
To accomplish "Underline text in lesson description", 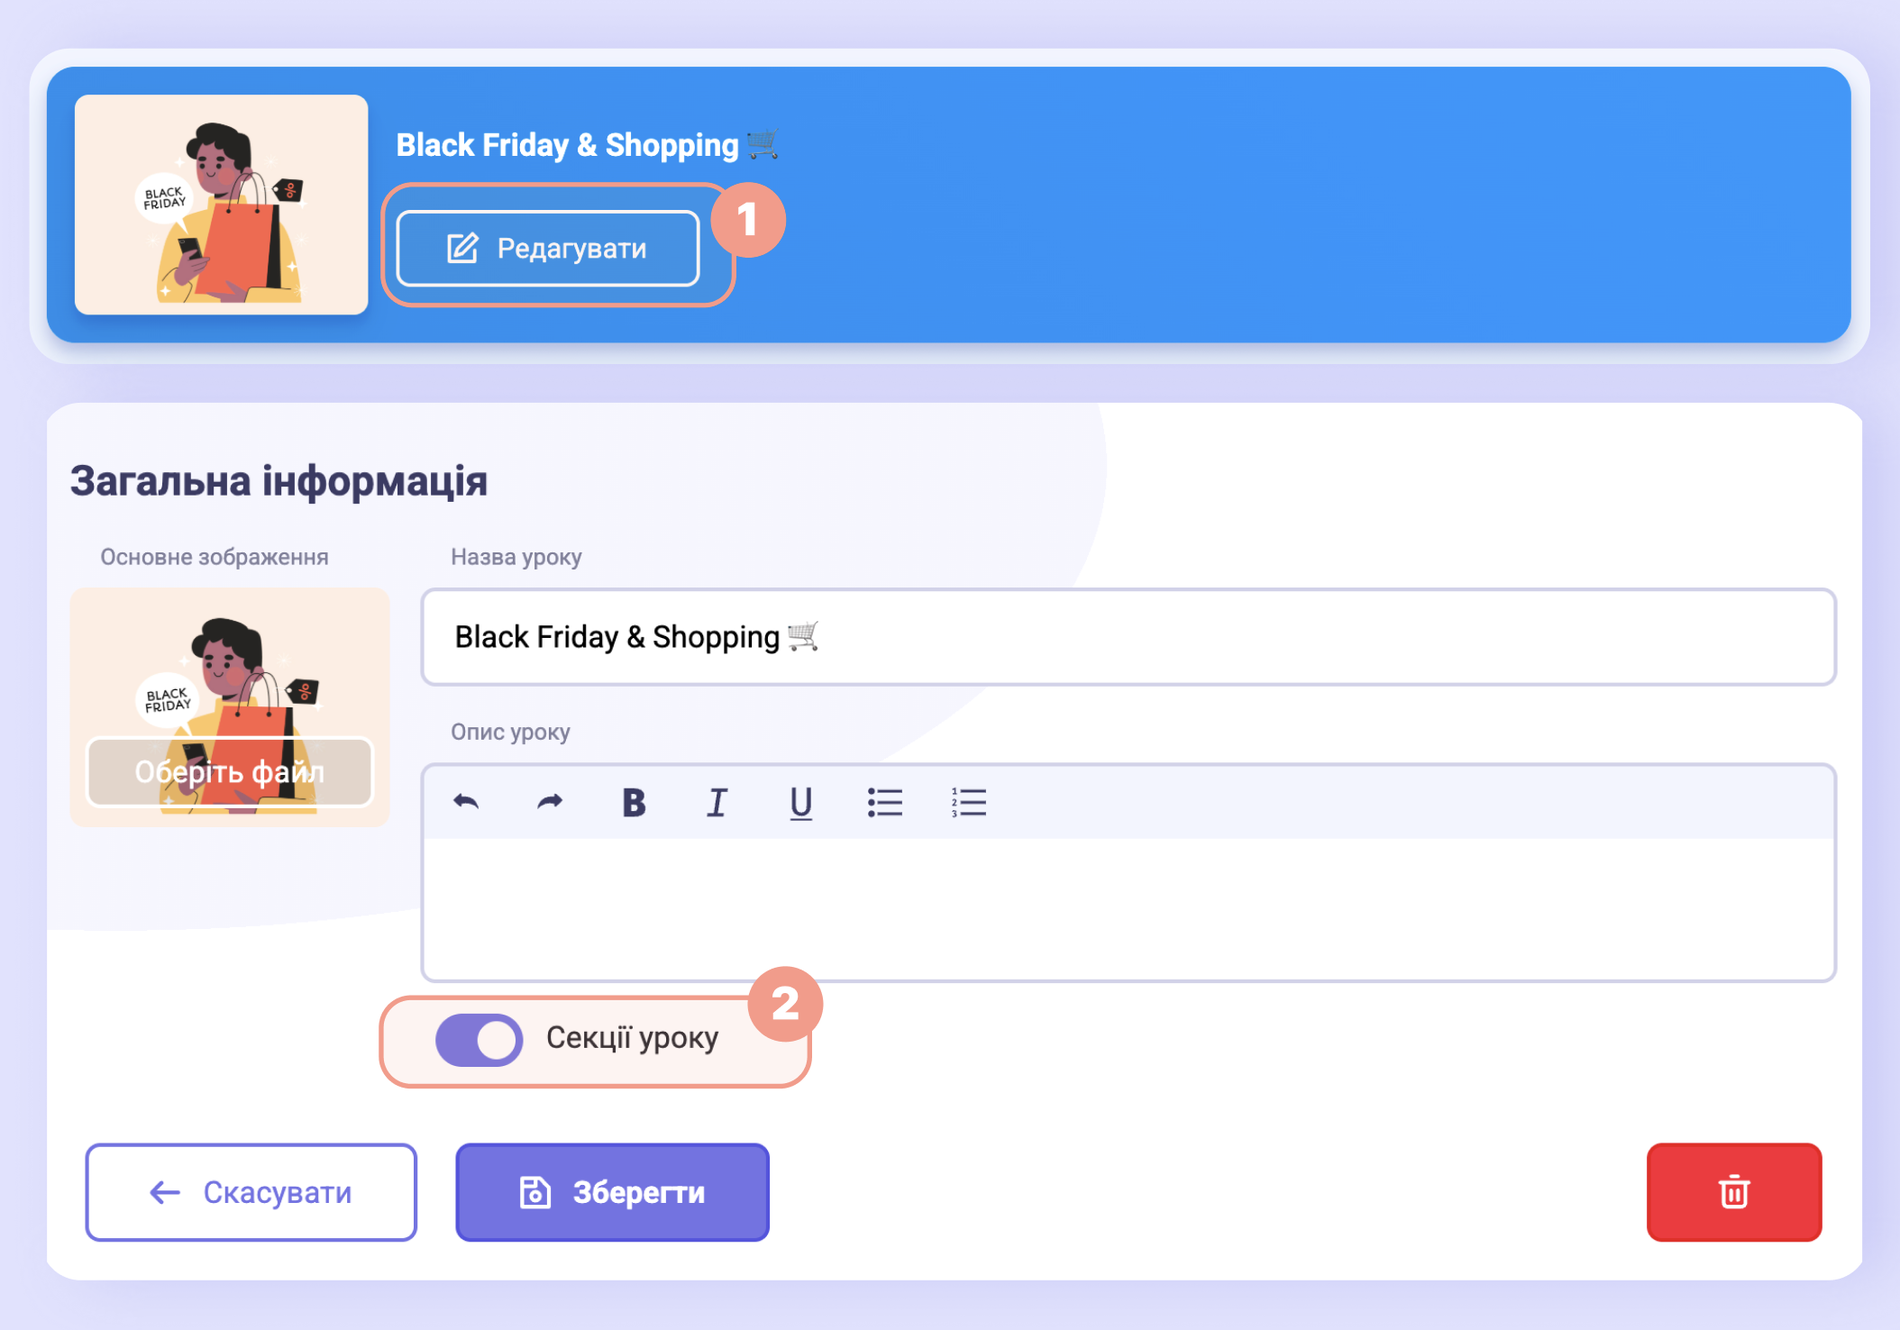I will click(801, 802).
